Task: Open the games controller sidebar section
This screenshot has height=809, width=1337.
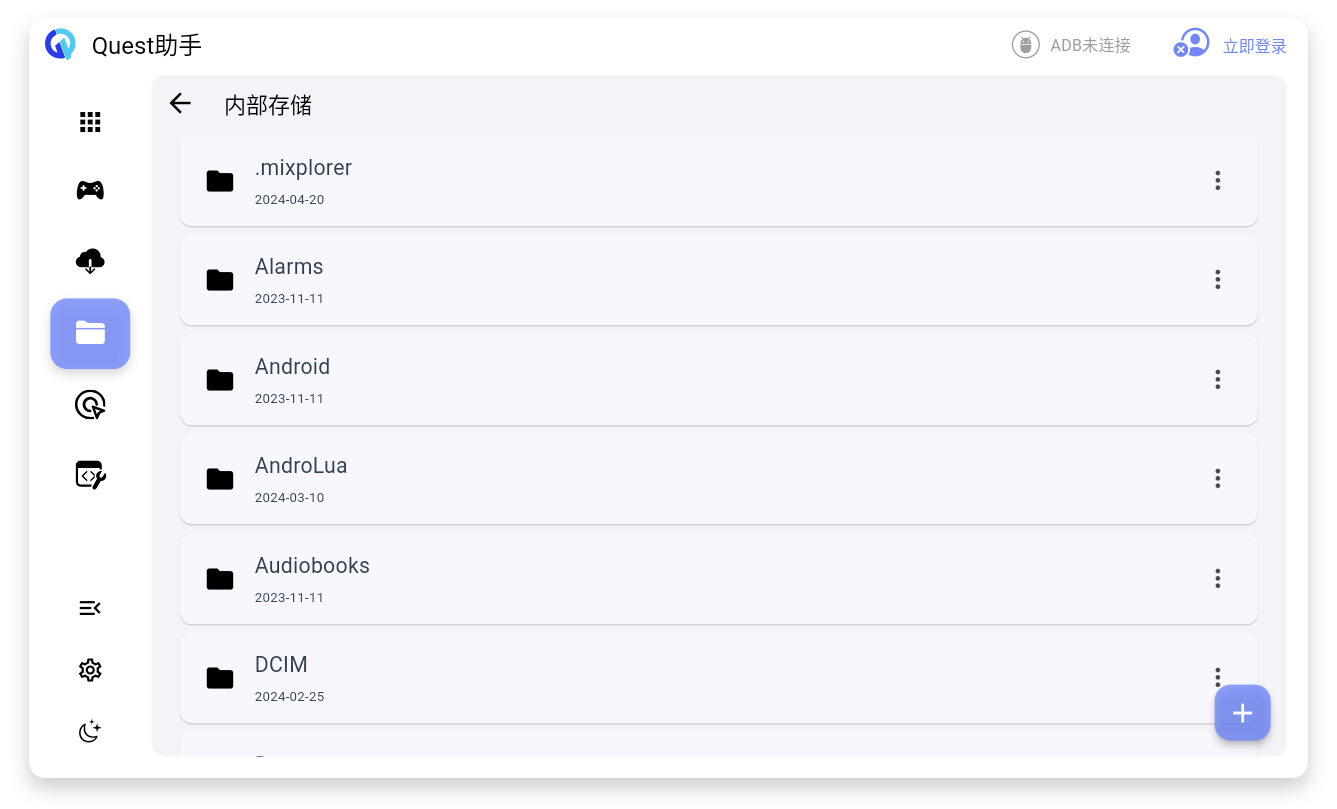Action: [x=90, y=190]
